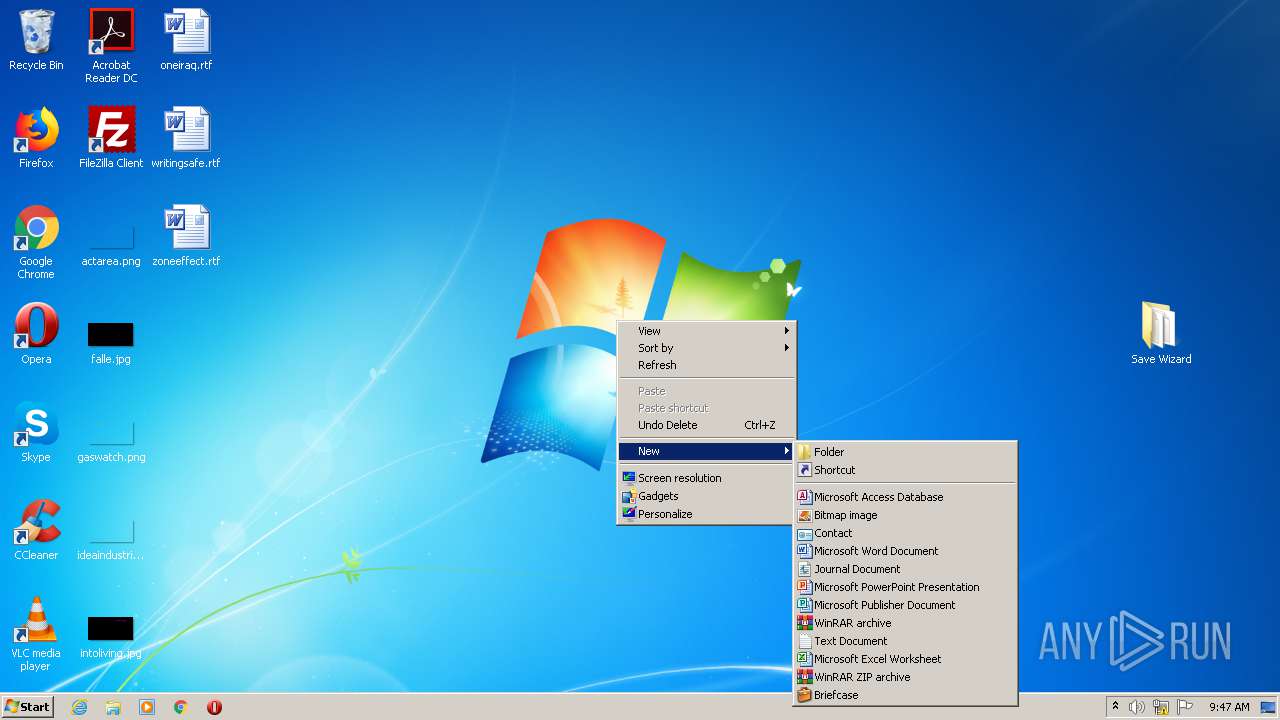Select the writingsafe.rtf document icon

point(186,138)
